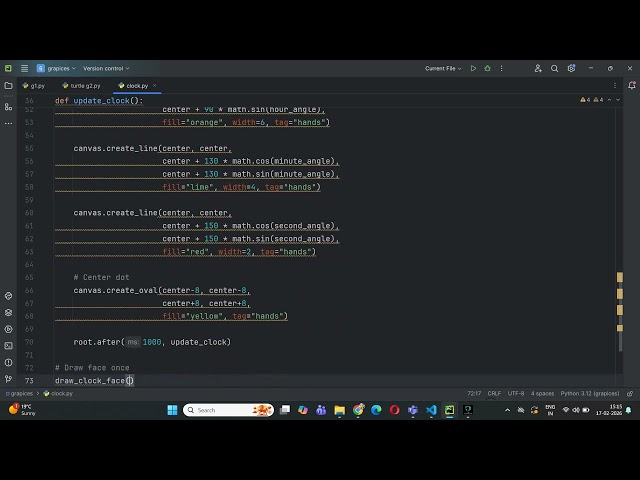Click the yellow warnings count indicator
Screen dimensions: 640x480
tap(585, 100)
